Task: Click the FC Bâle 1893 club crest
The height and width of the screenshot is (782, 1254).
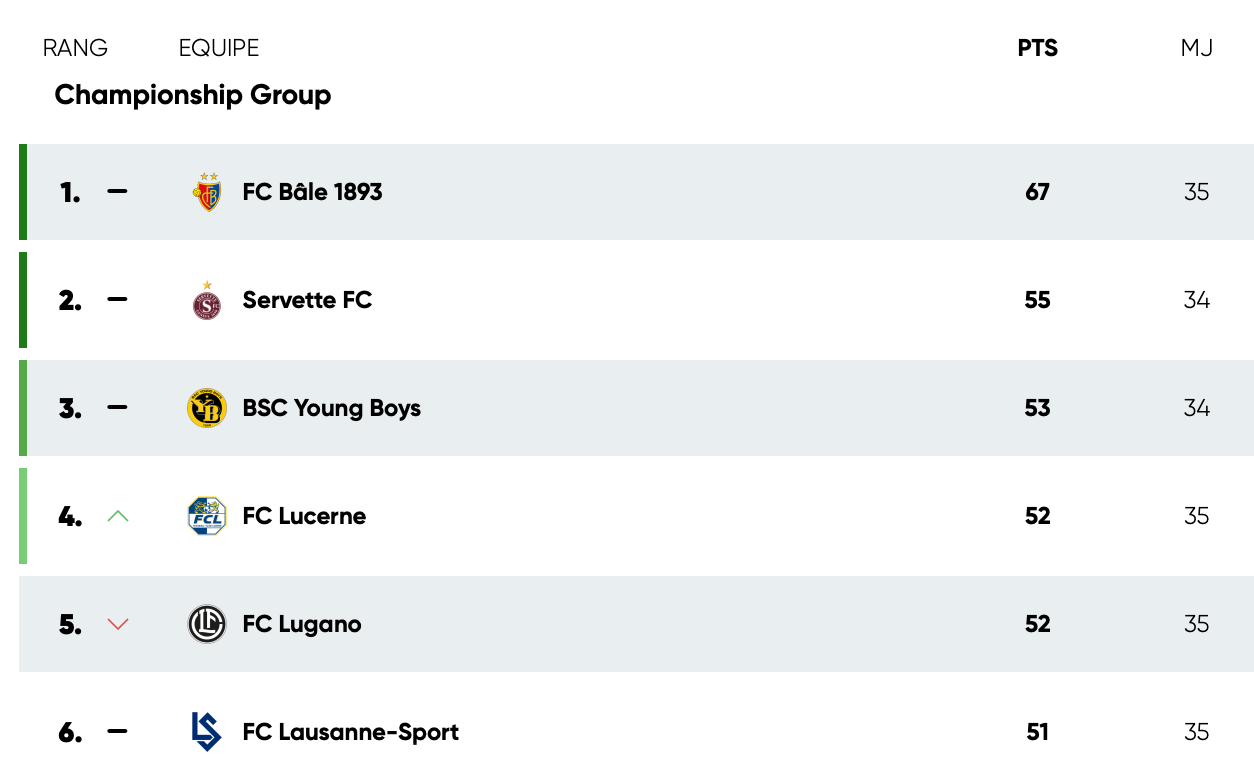Action: [x=207, y=191]
